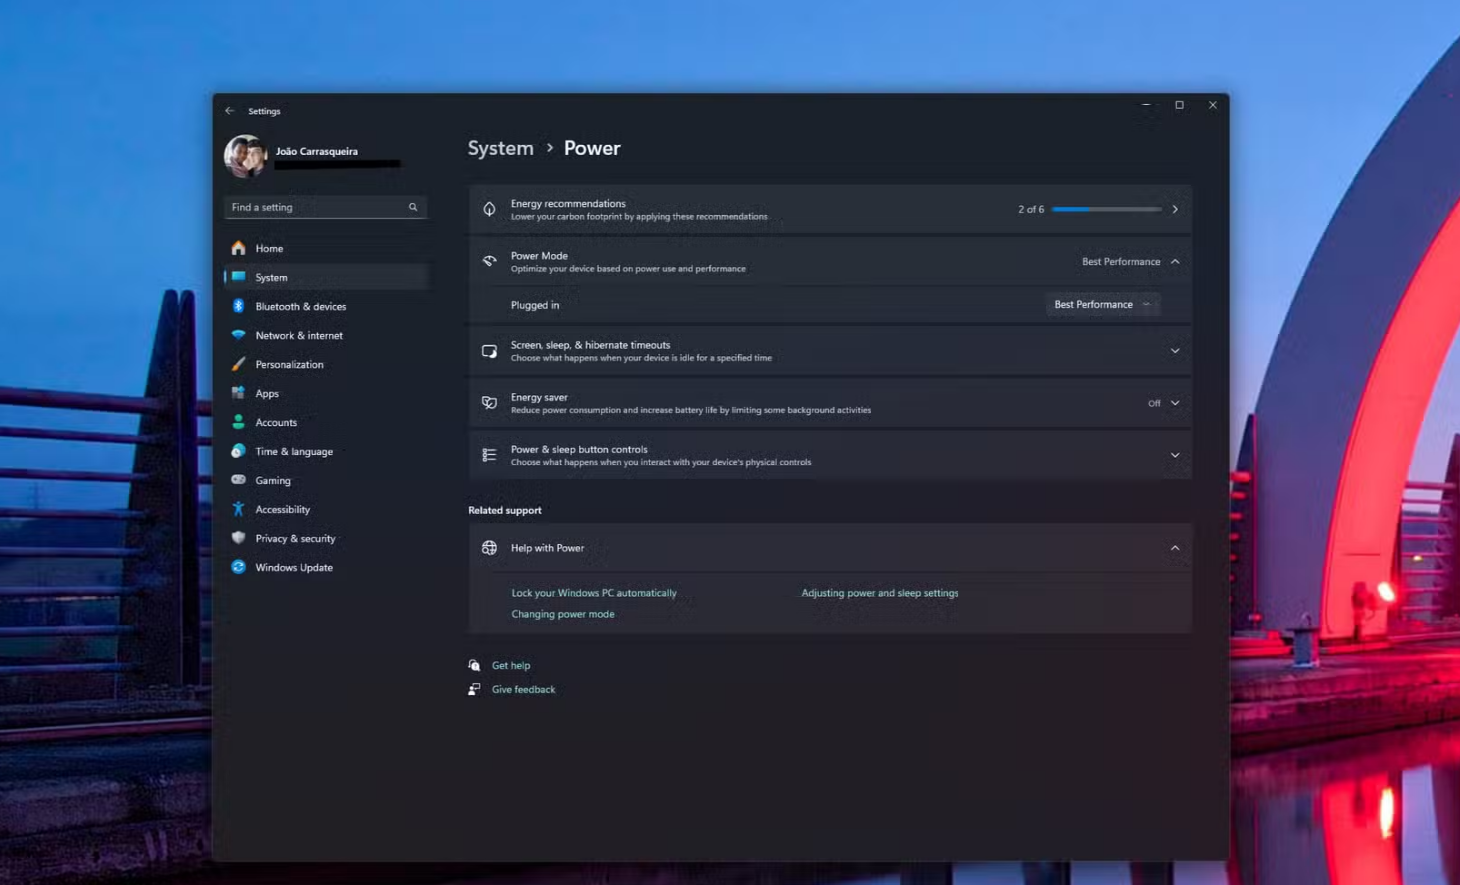Open the Plugged in Best Performance dropdown
This screenshot has height=885, width=1460.
[x=1102, y=304]
